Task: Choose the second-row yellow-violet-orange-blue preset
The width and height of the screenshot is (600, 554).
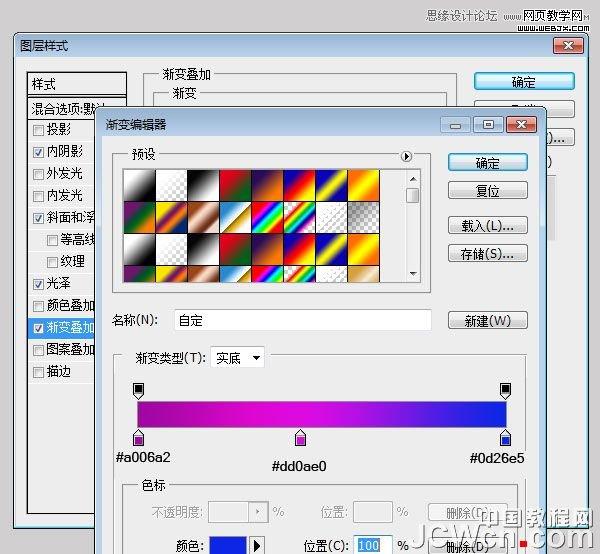Action: coord(171,217)
